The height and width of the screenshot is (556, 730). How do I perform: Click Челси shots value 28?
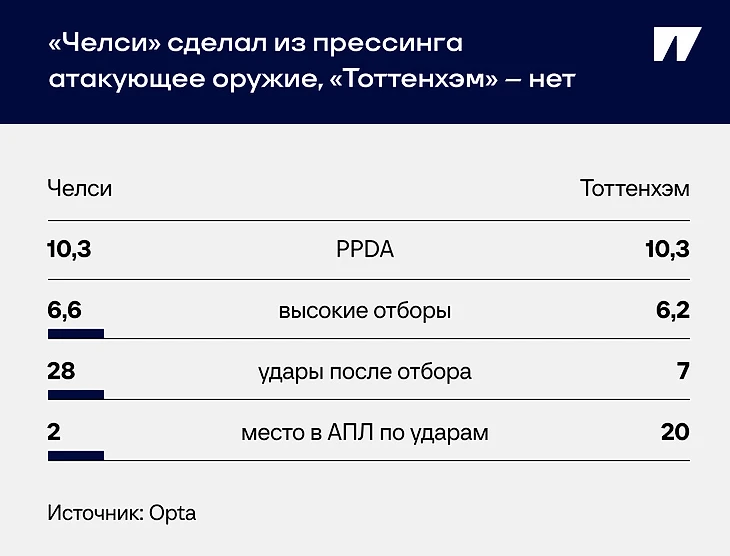(61, 371)
